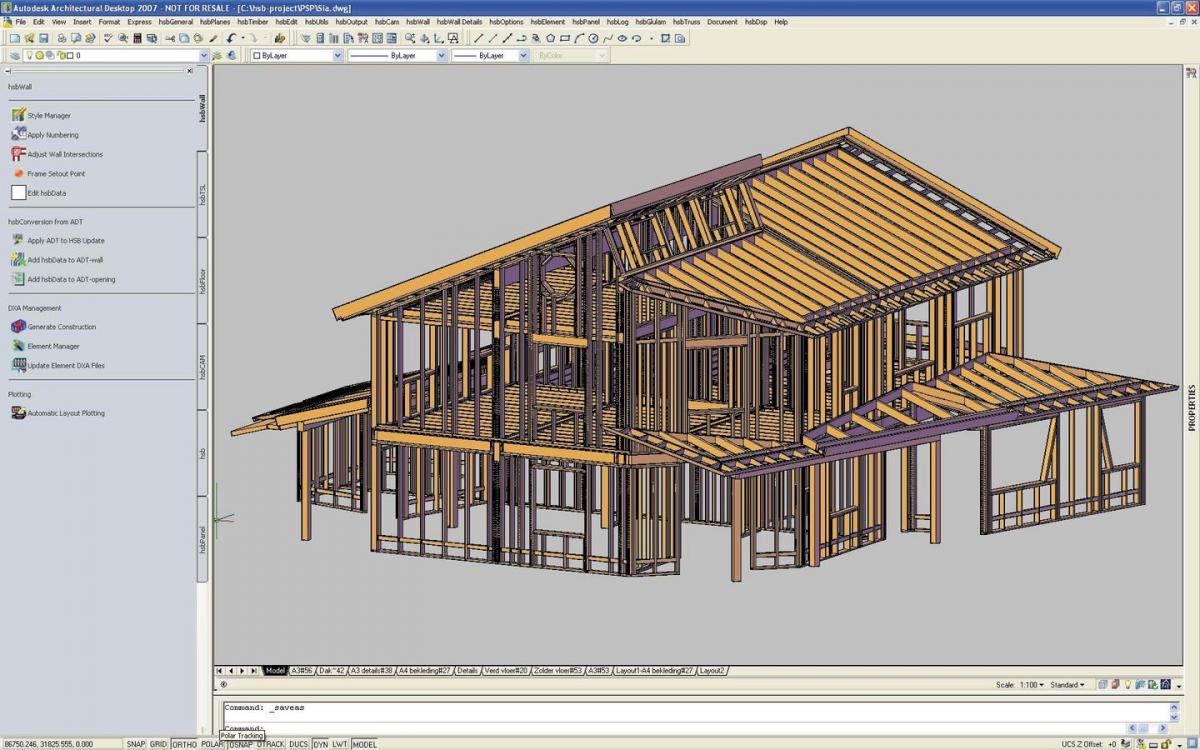The width and height of the screenshot is (1200, 750).
Task: Toggle OTRACK object snap tracking
Action: pos(270,744)
